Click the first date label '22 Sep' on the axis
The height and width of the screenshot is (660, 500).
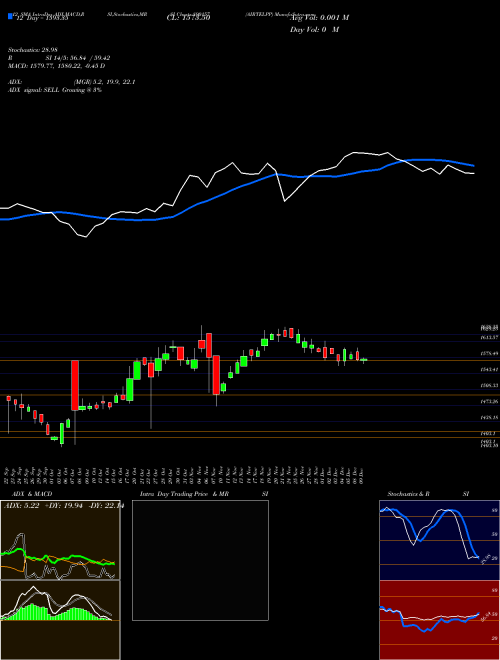tap(8, 474)
